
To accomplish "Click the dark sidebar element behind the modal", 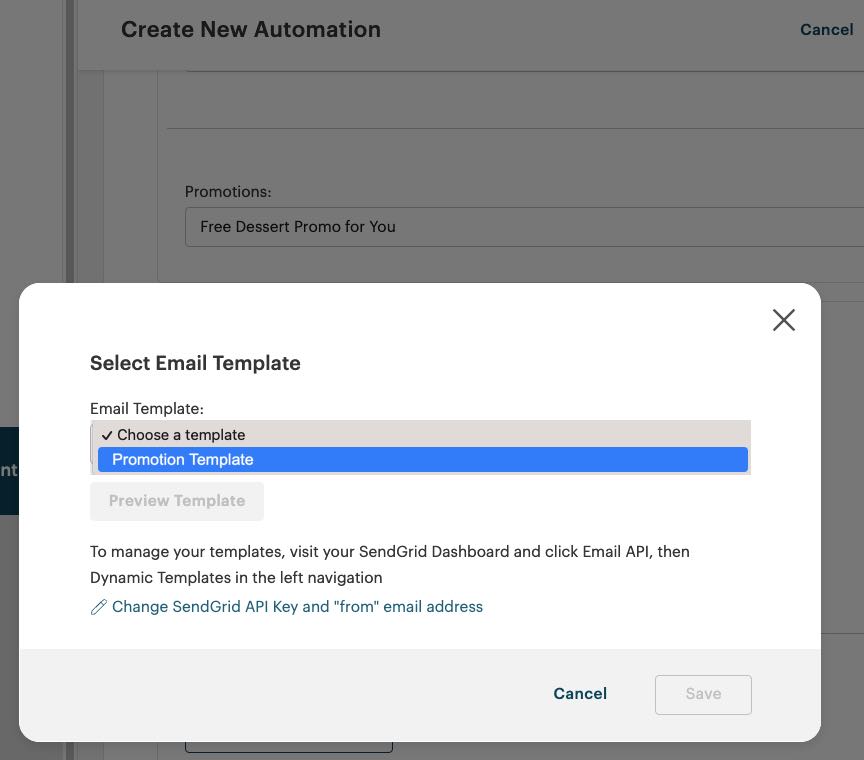I will pos(8,470).
